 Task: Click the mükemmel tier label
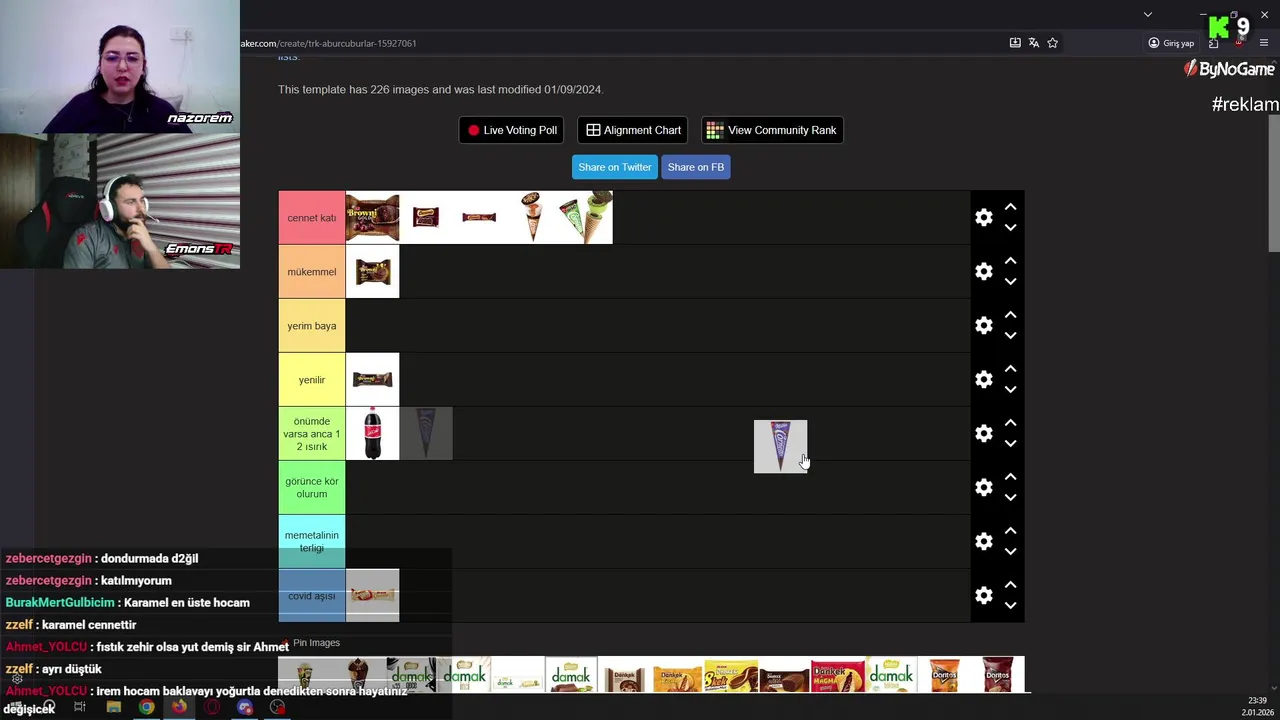(x=312, y=271)
